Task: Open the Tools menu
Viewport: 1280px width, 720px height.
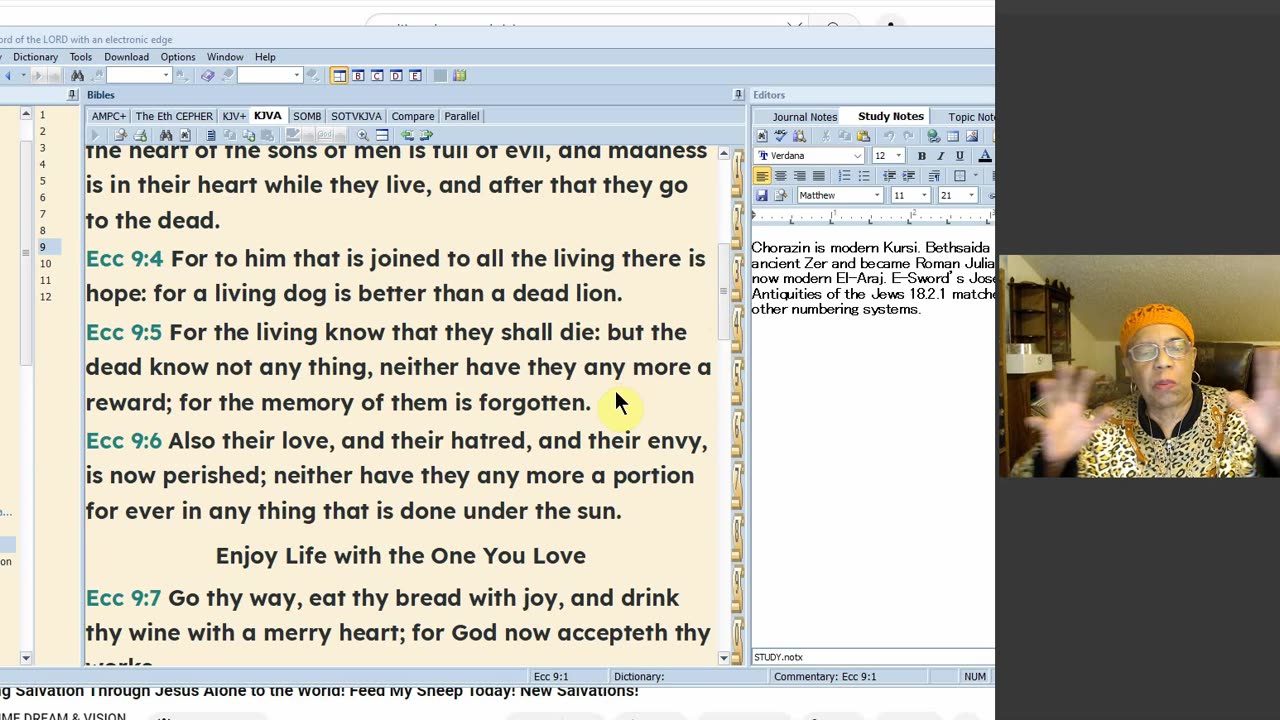Action: point(81,57)
